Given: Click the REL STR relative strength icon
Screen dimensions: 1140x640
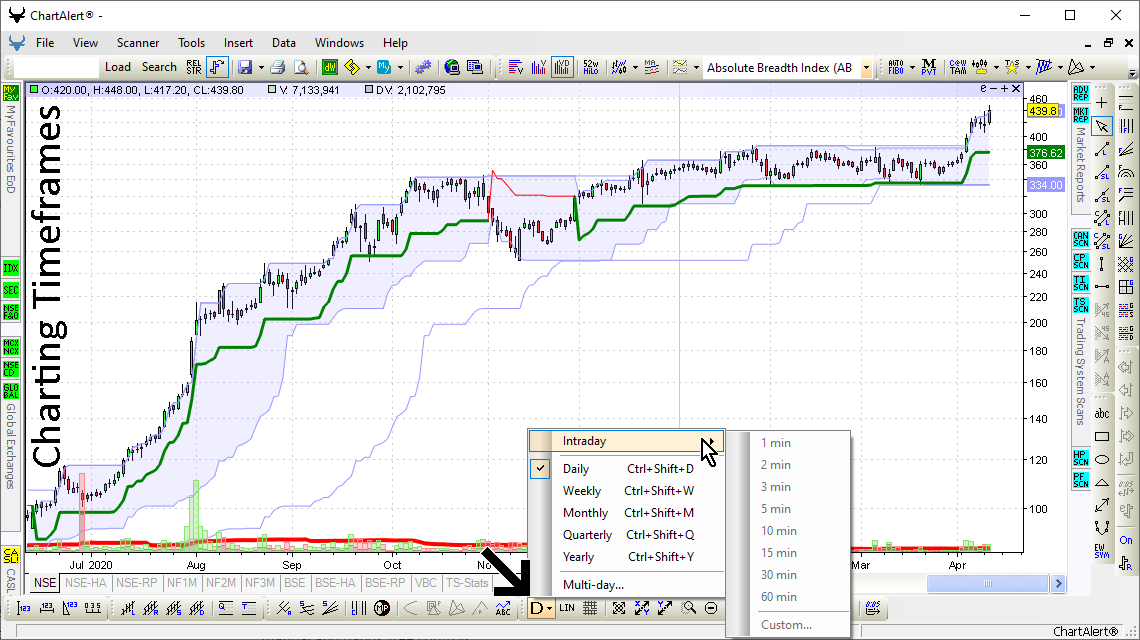Looking at the screenshot, I should (193, 67).
